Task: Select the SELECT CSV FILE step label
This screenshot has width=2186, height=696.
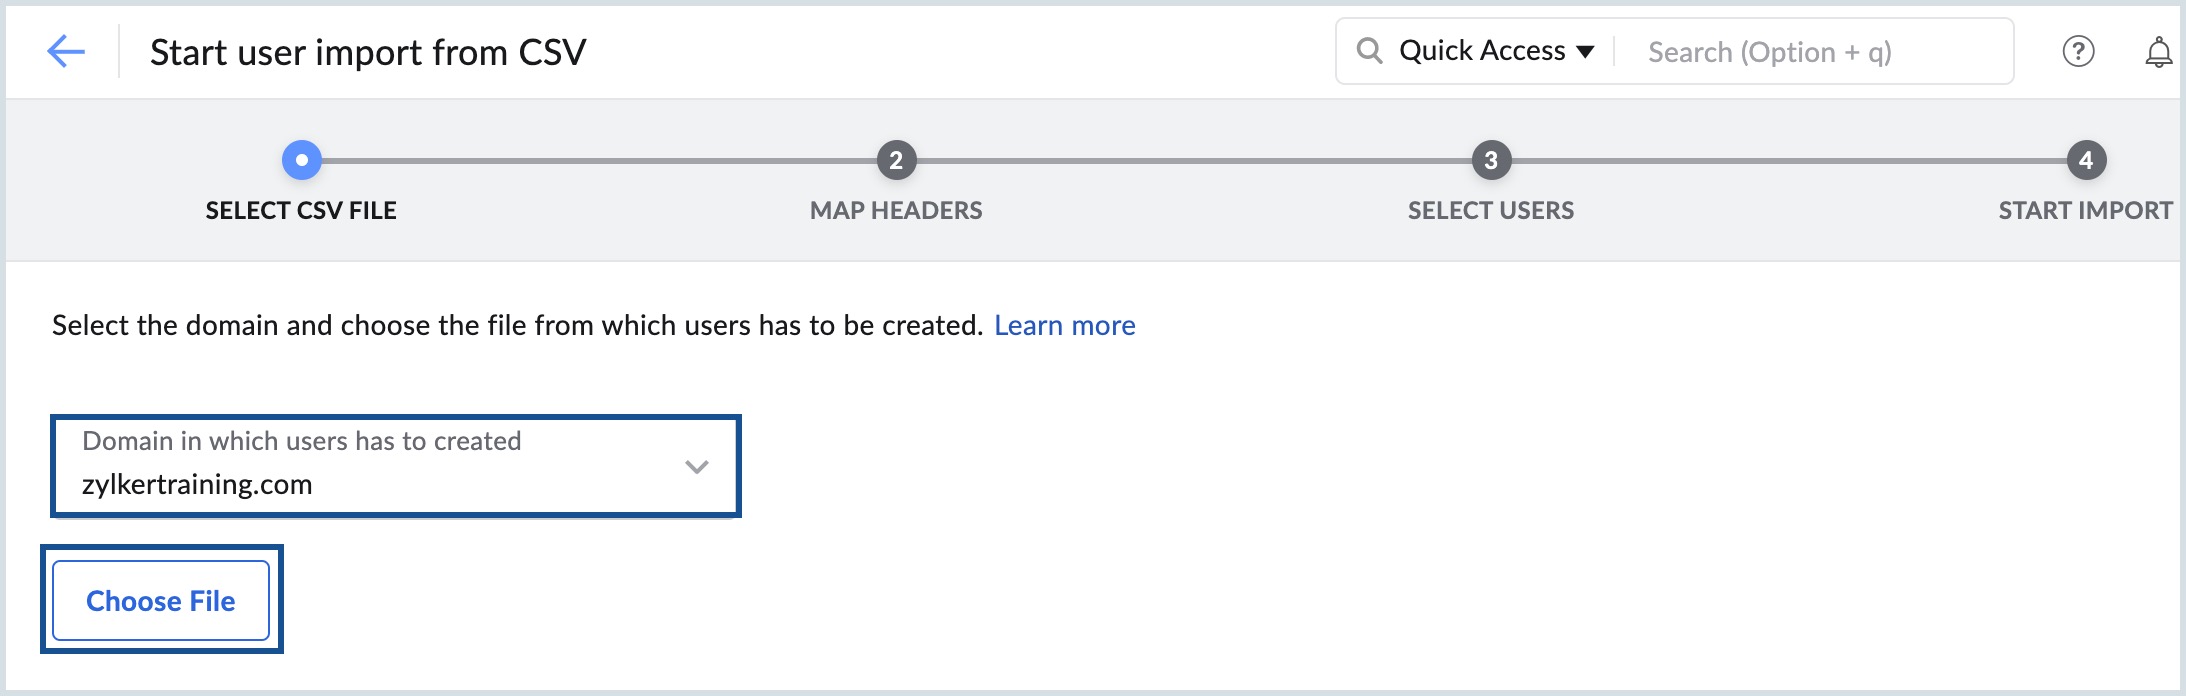Action: [301, 210]
